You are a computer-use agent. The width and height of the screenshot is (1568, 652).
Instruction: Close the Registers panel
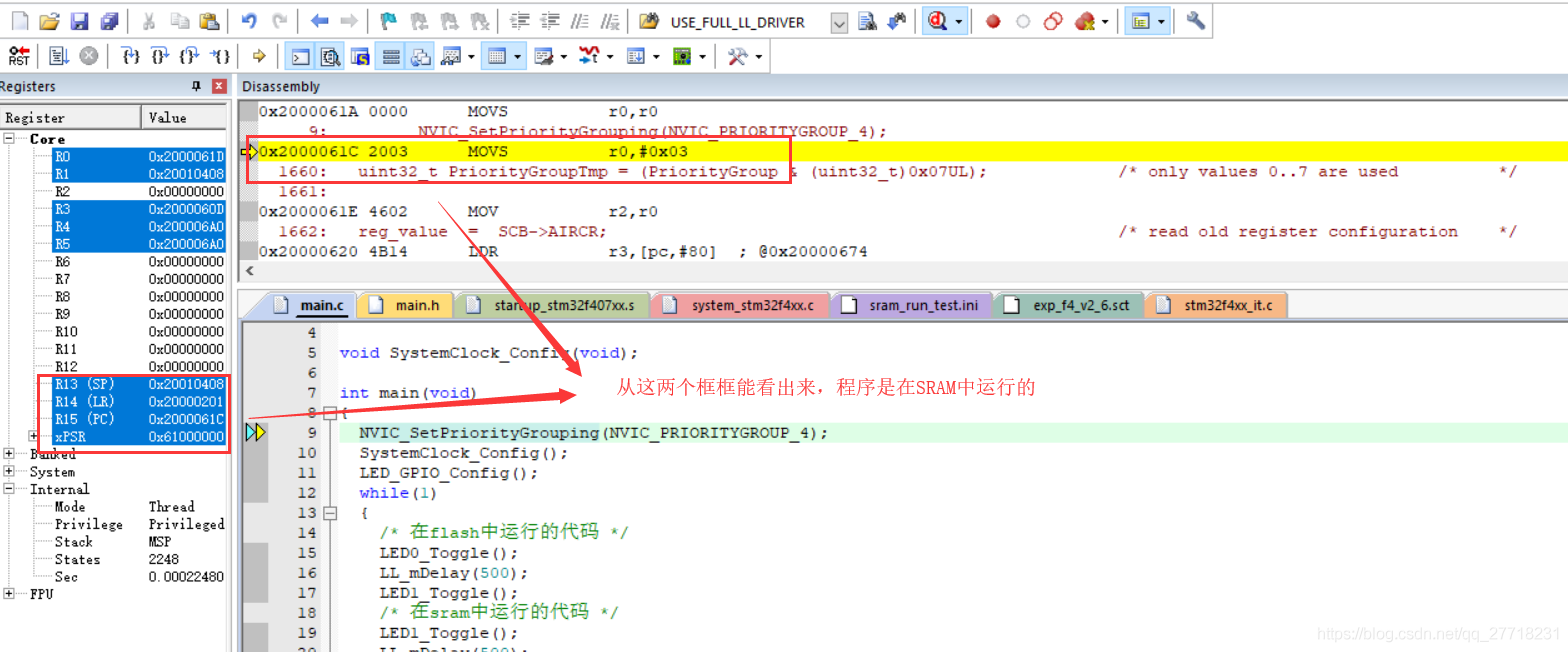219,86
